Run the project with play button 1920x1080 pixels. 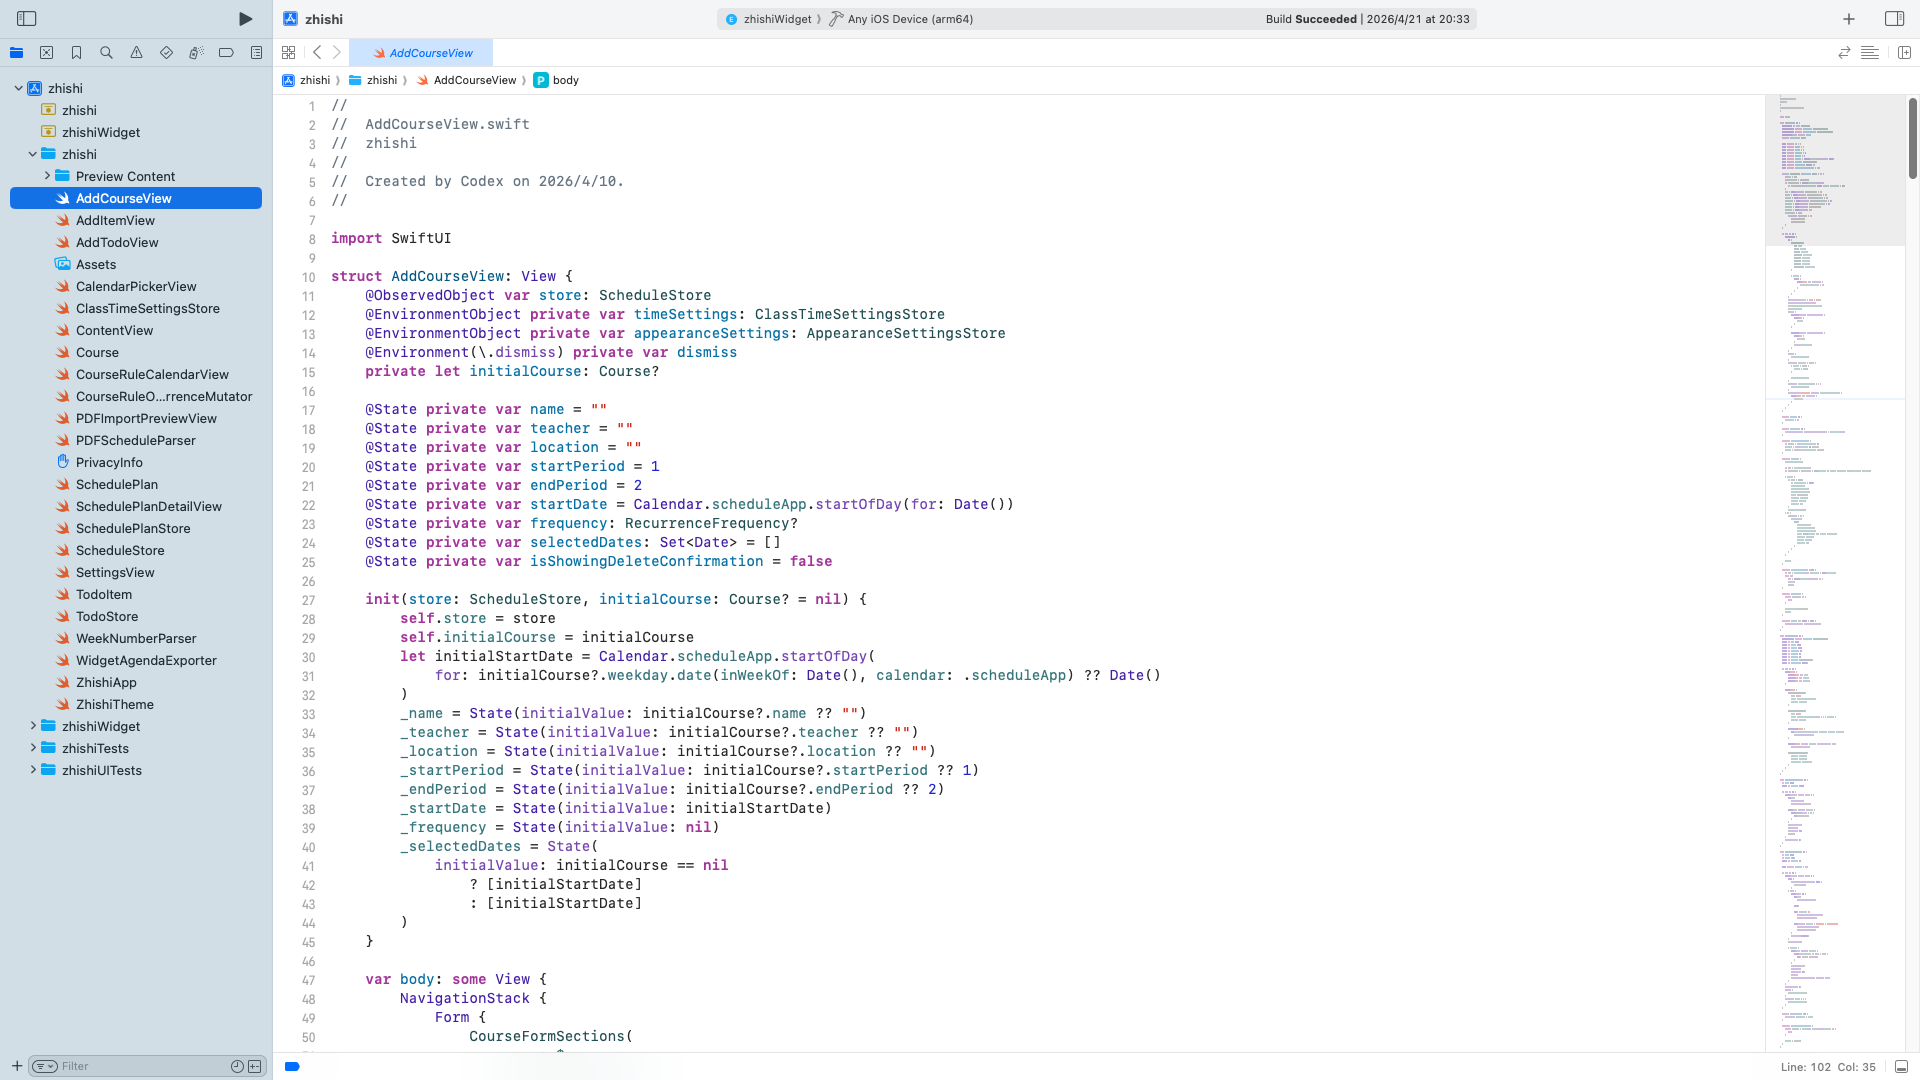tap(245, 19)
